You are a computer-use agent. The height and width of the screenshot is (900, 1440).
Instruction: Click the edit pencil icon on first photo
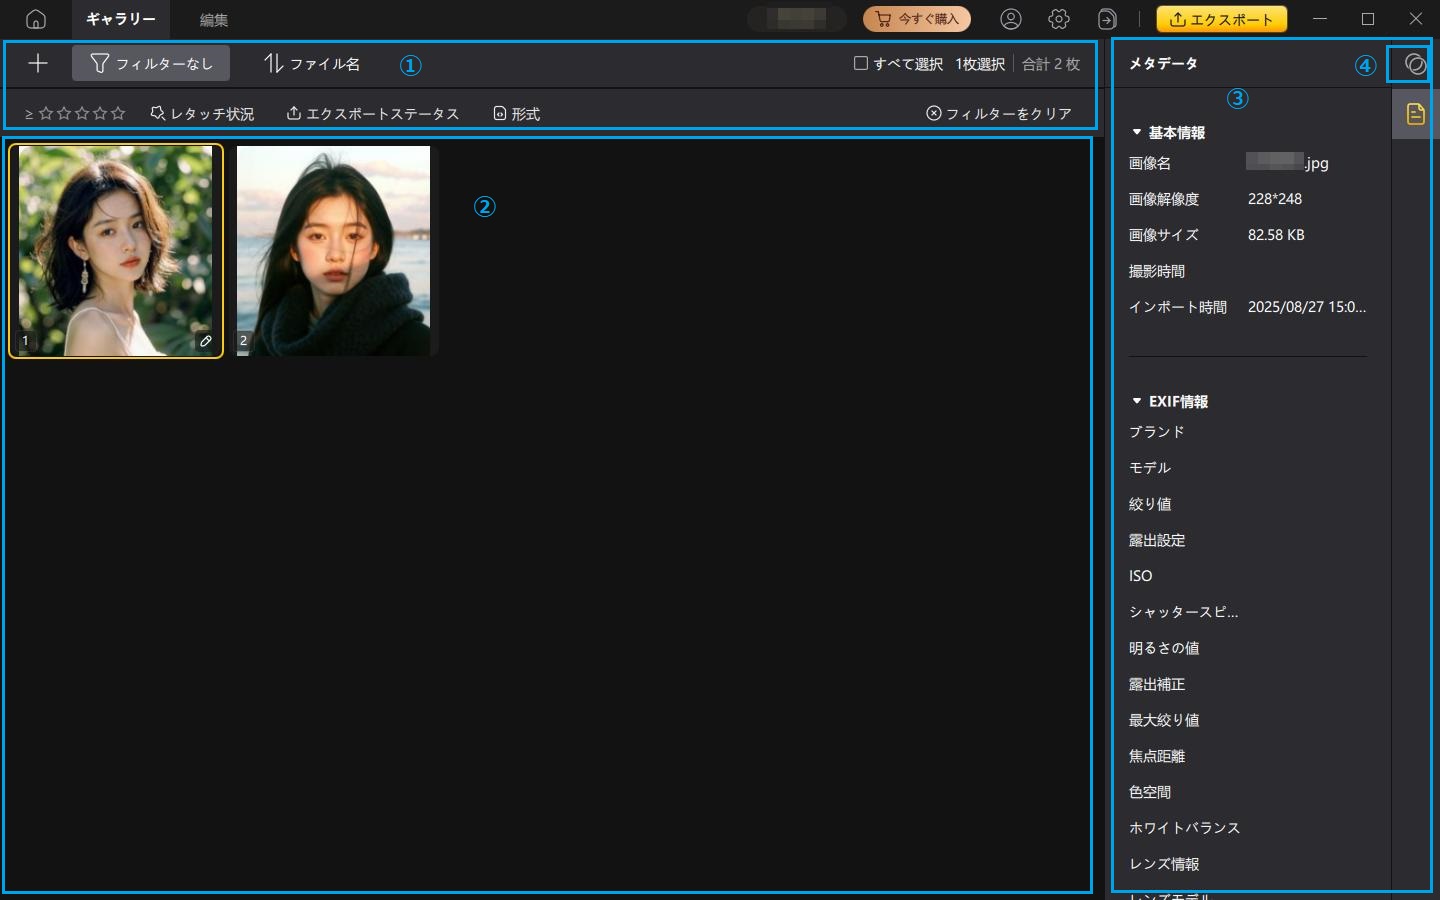pos(206,341)
